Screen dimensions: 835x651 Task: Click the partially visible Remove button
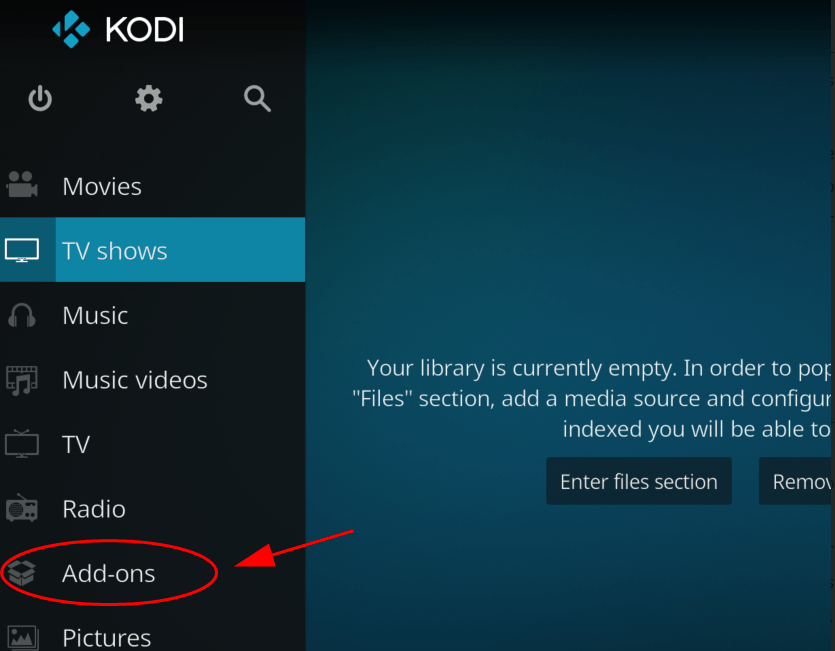(x=797, y=481)
